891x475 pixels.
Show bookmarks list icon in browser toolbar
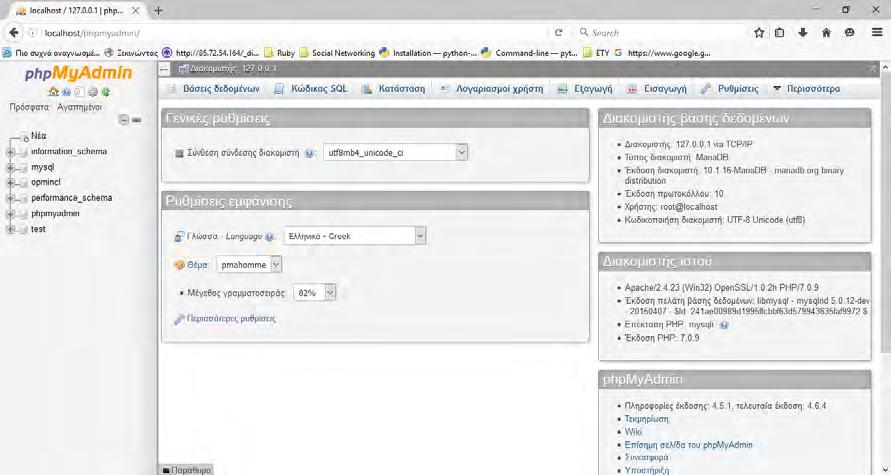[x=780, y=33]
